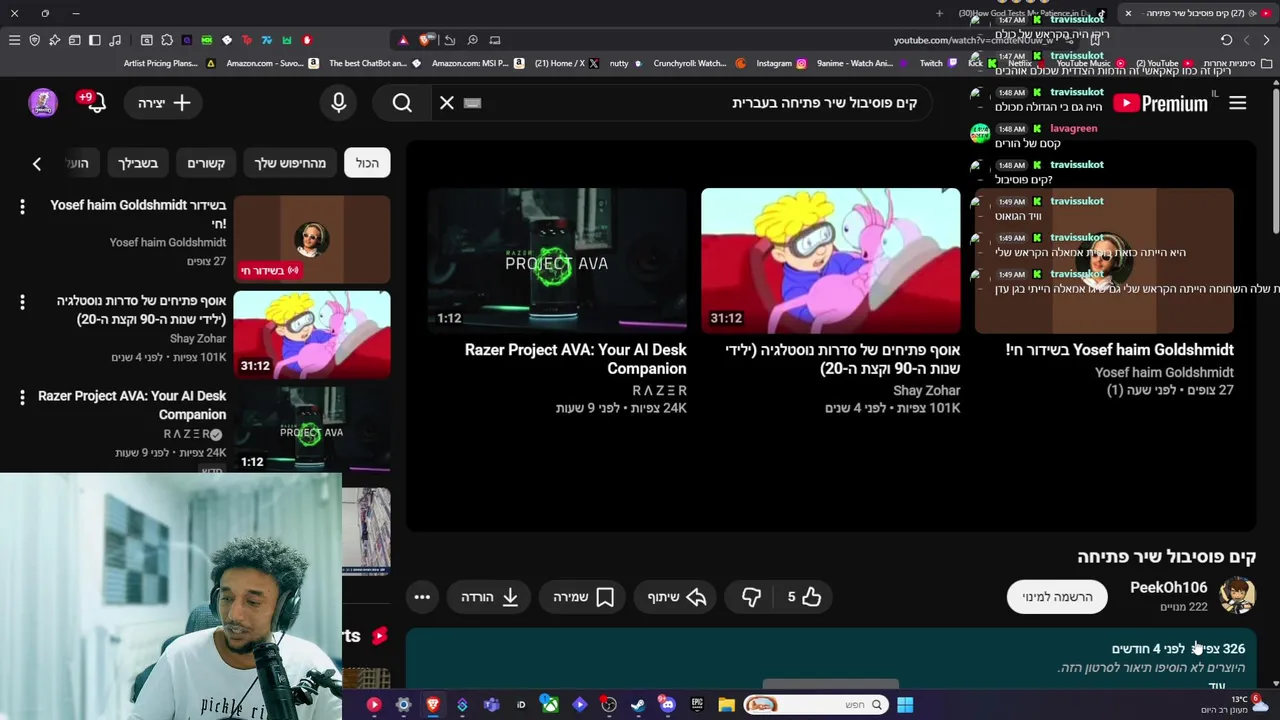Go to the YouTube Premium home logo

[1161, 103]
